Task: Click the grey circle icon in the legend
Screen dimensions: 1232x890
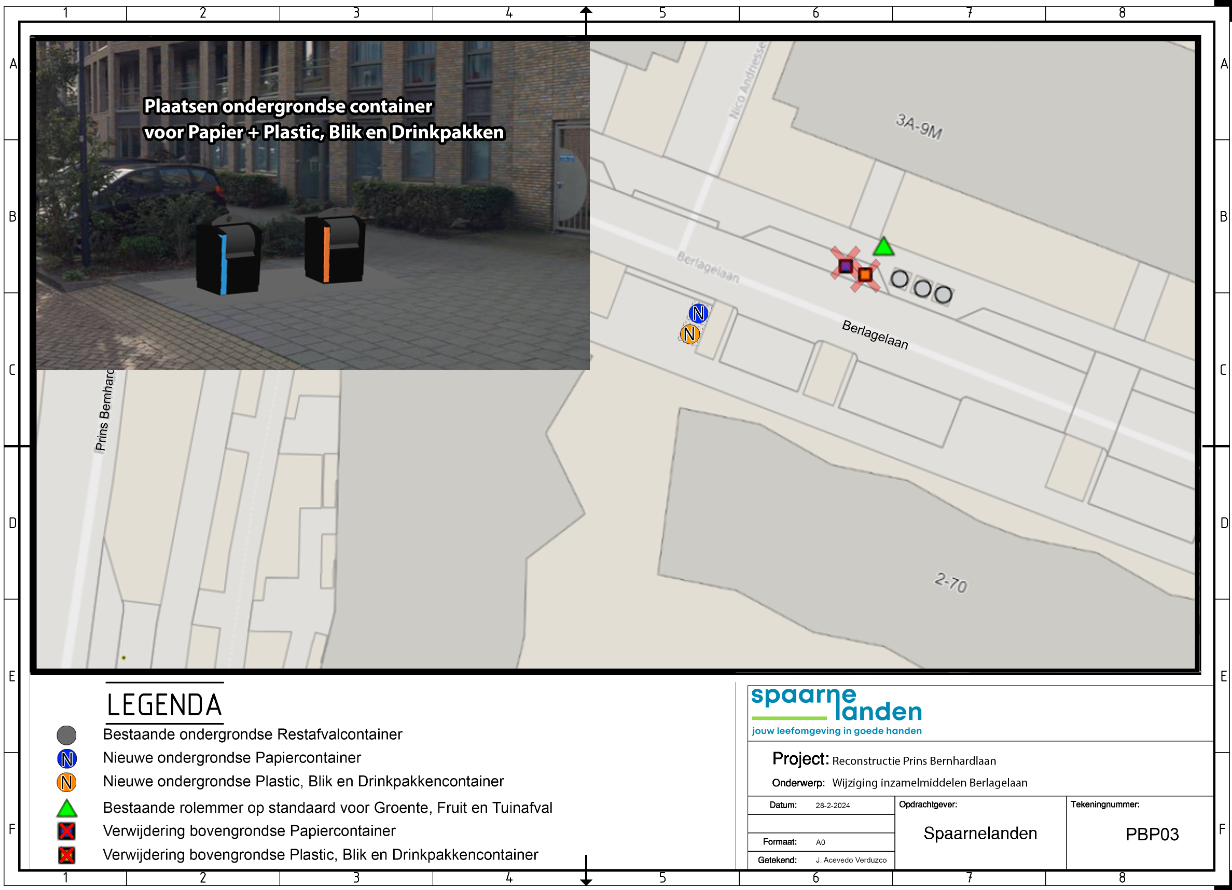Action: point(67,735)
